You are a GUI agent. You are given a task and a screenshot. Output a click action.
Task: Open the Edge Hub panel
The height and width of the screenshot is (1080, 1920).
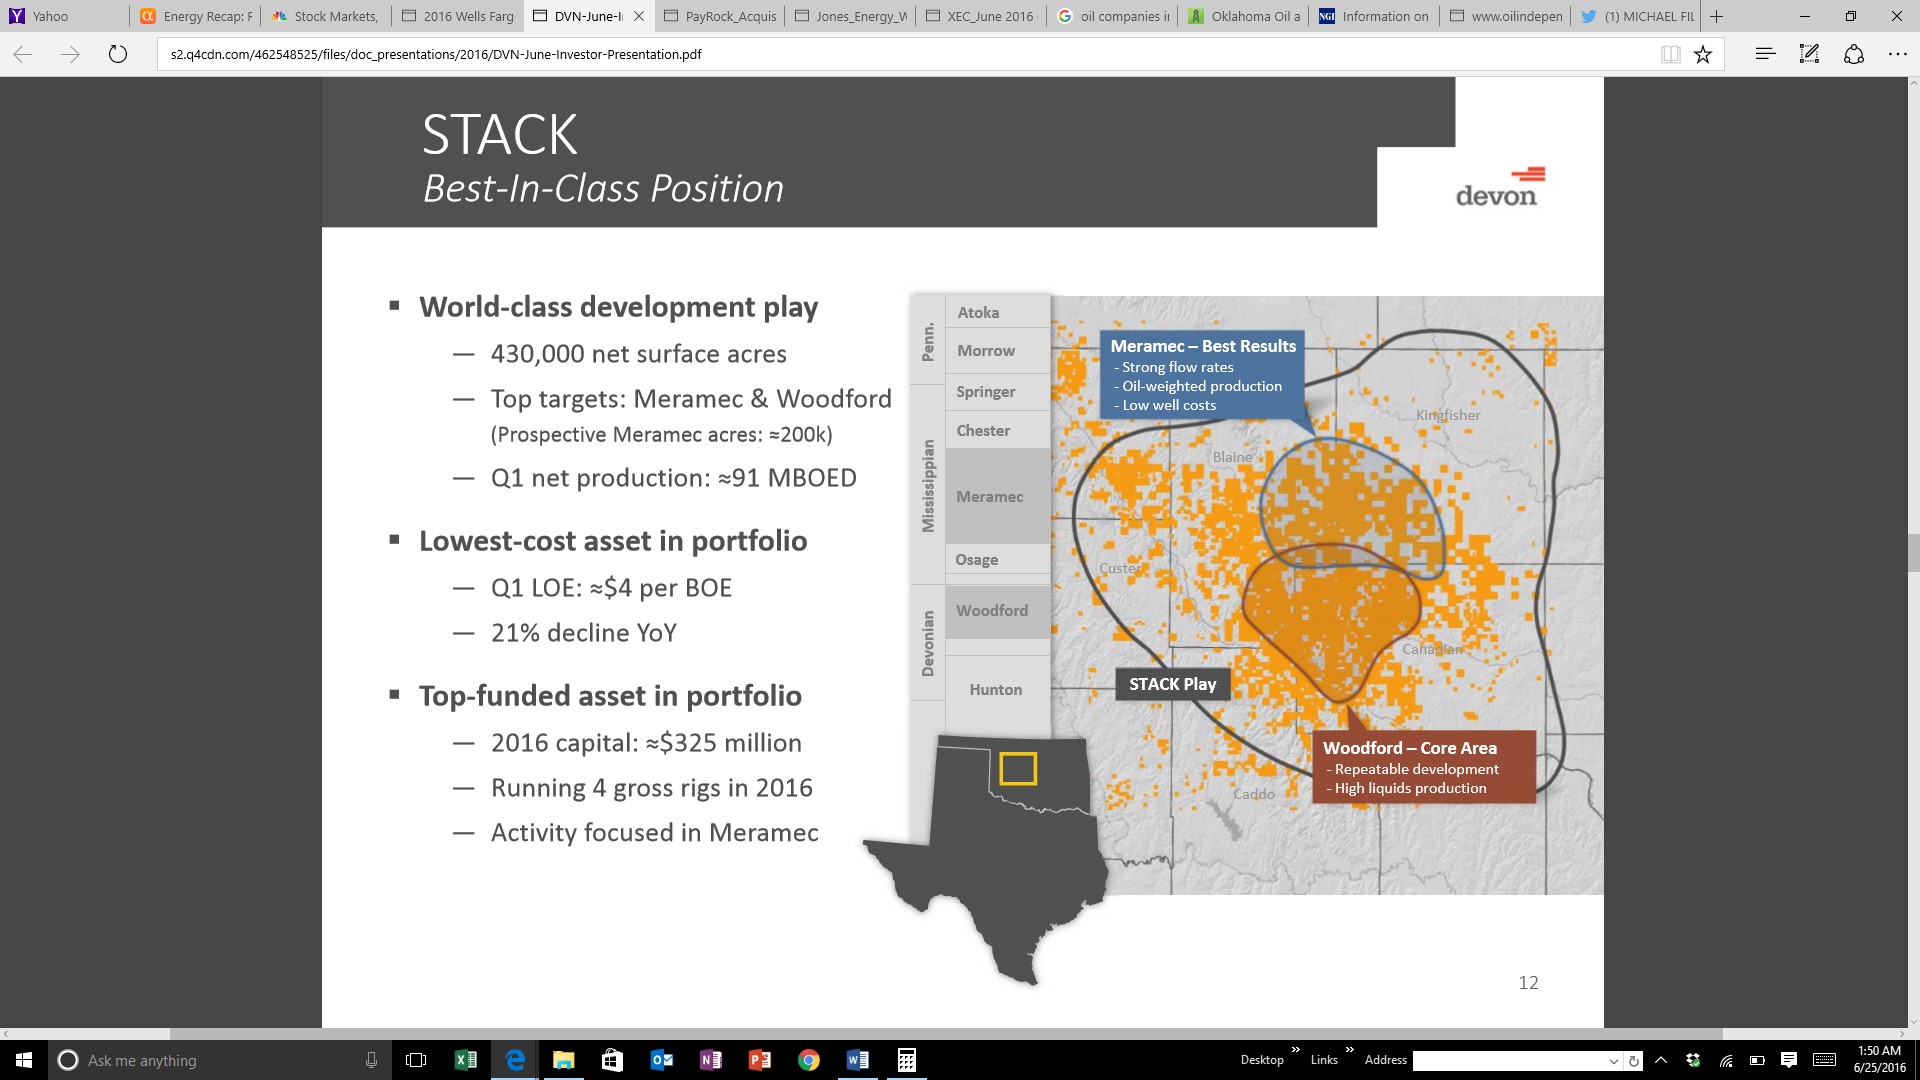1765,55
